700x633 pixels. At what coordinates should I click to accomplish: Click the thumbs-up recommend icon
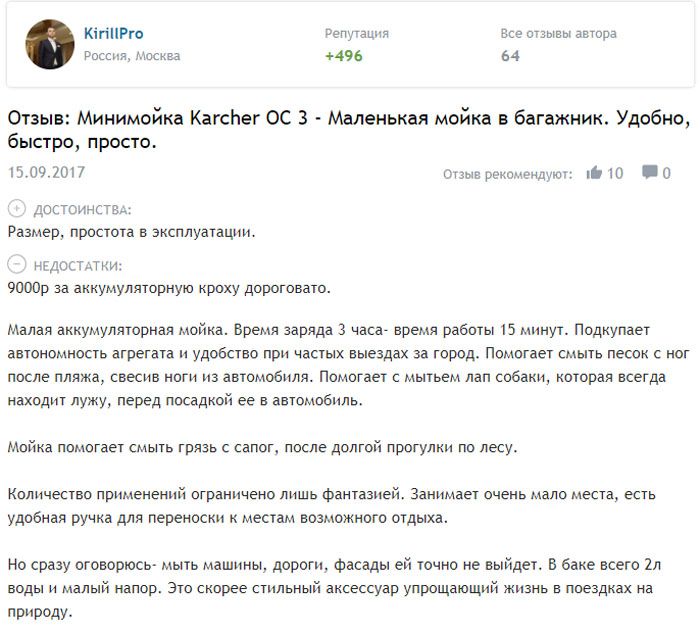click(594, 173)
